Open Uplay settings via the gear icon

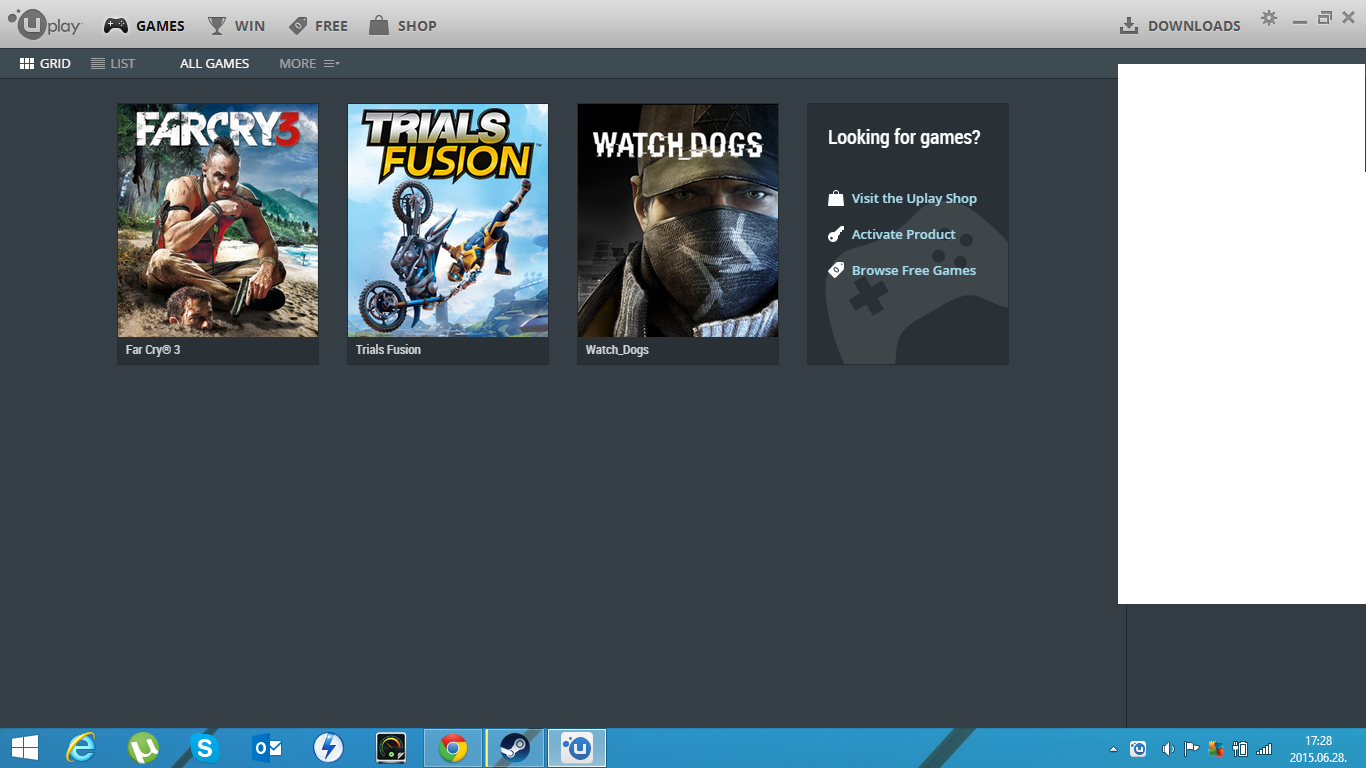pos(1269,18)
